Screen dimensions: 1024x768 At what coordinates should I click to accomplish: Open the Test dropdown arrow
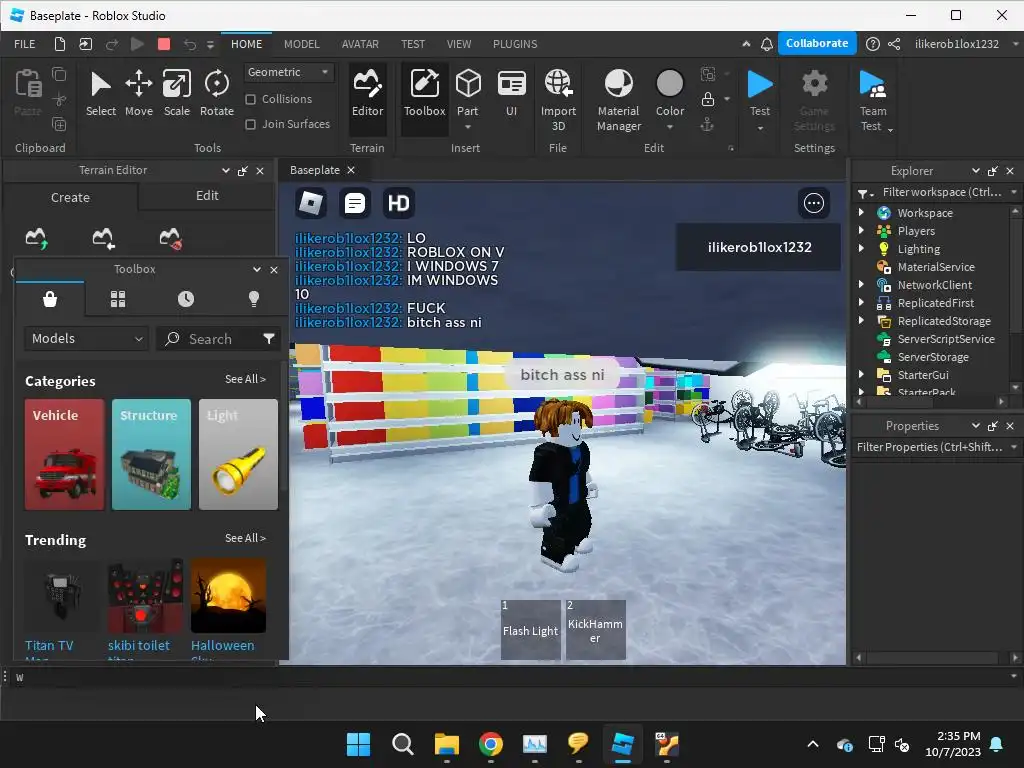pyautogui.click(x=760, y=128)
